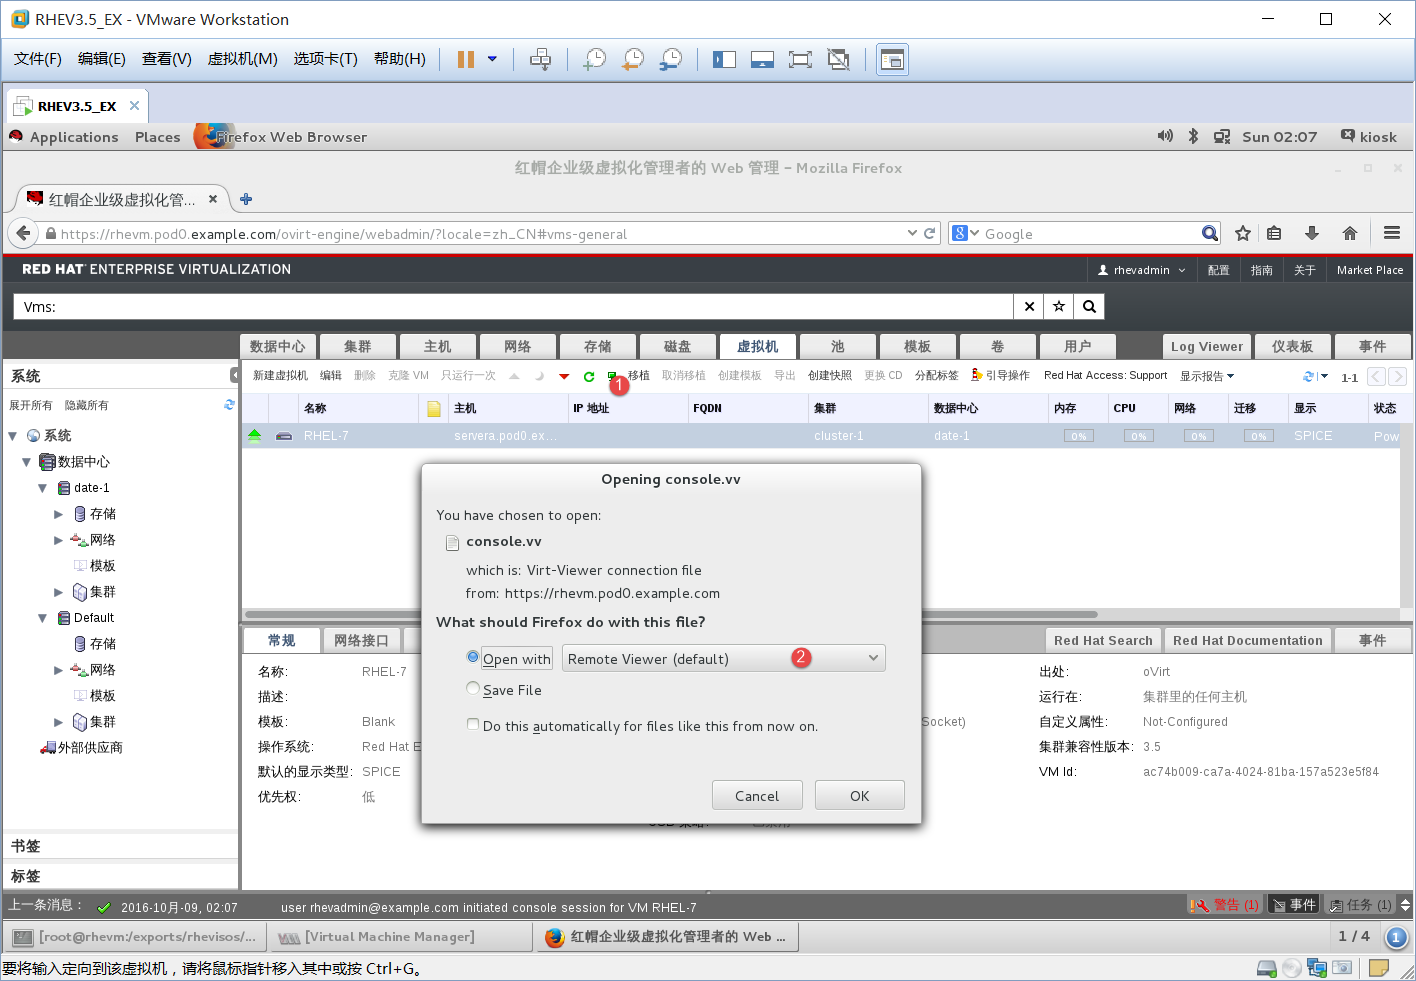Switch to the 存储 tab
The height and width of the screenshot is (981, 1416).
pyautogui.click(x=598, y=346)
